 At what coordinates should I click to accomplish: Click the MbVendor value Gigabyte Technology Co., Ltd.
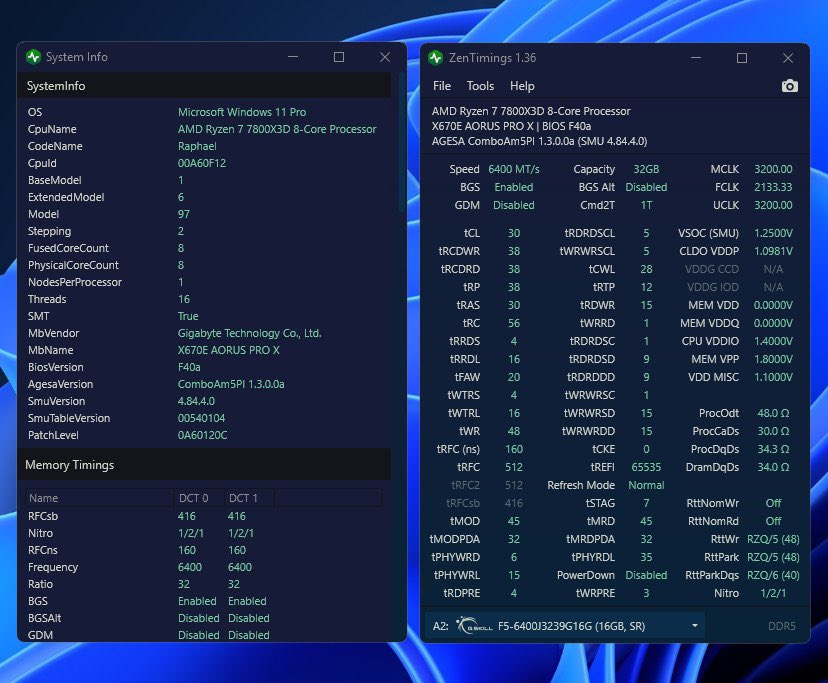point(249,333)
